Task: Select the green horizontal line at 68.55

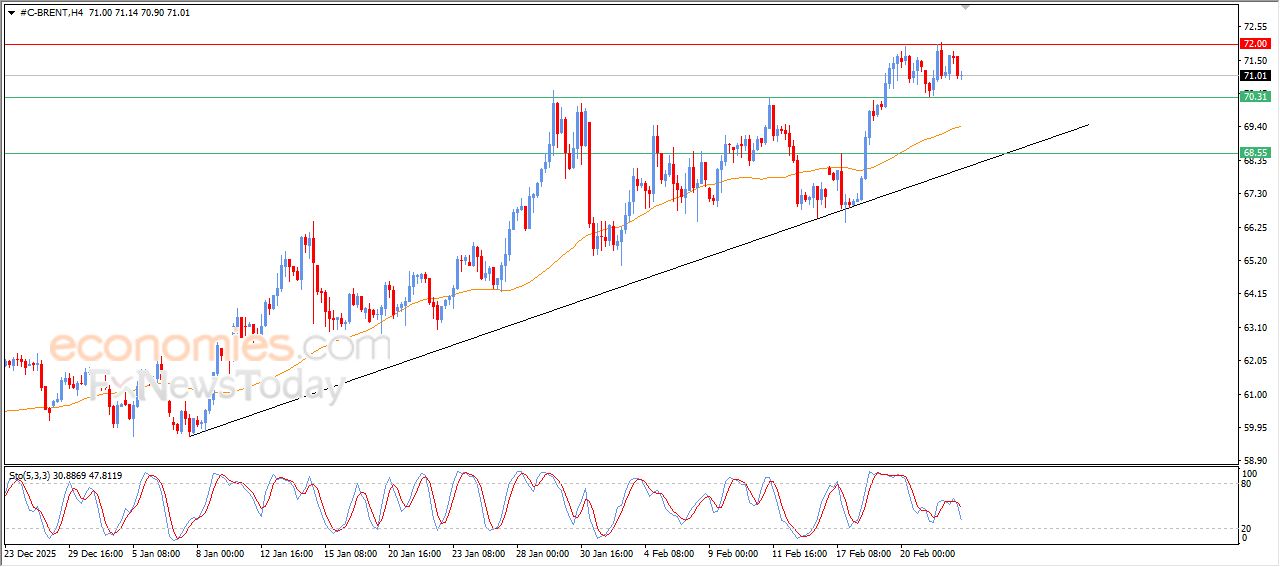Action: pyautogui.click(x=400, y=153)
